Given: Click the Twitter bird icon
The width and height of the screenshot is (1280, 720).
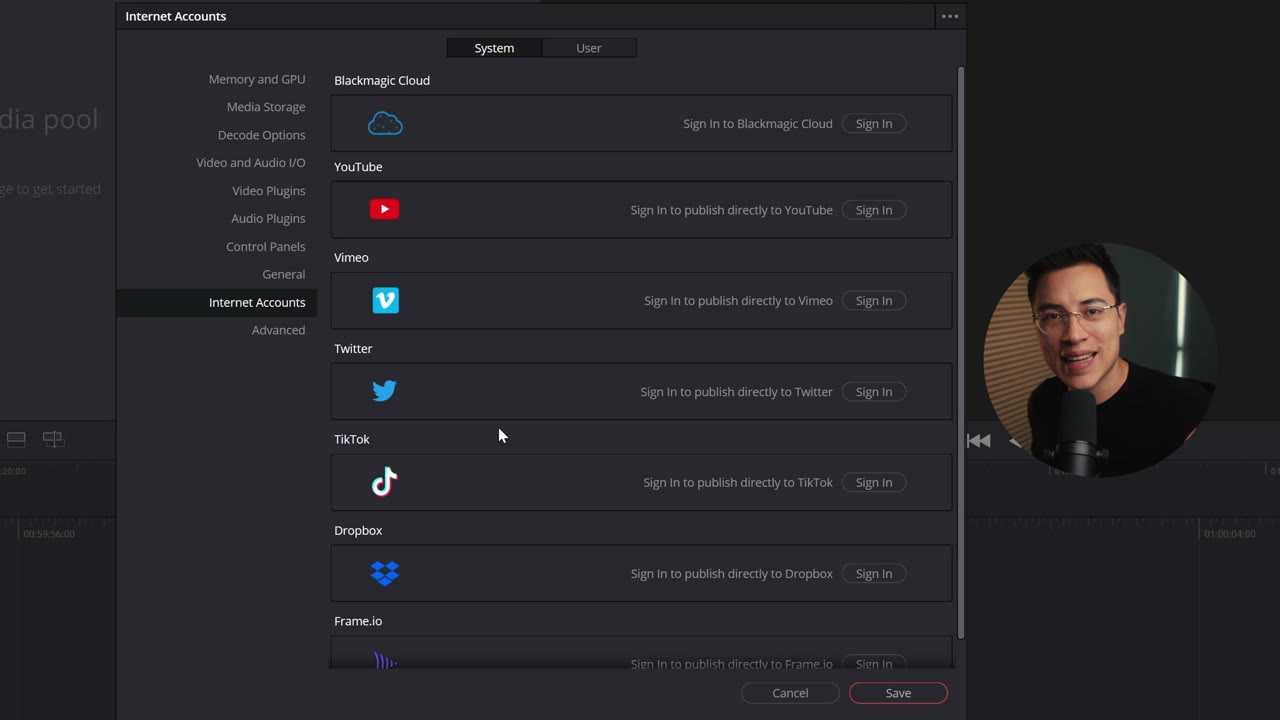Looking at the screenshot, I should (384, 391).
